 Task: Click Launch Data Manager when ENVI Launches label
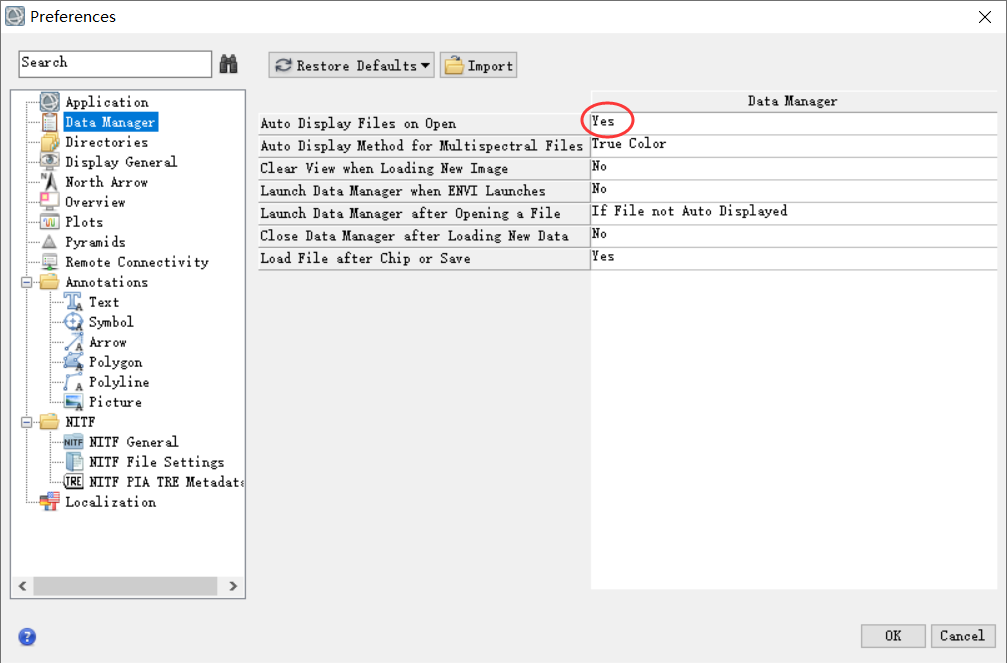403,191
